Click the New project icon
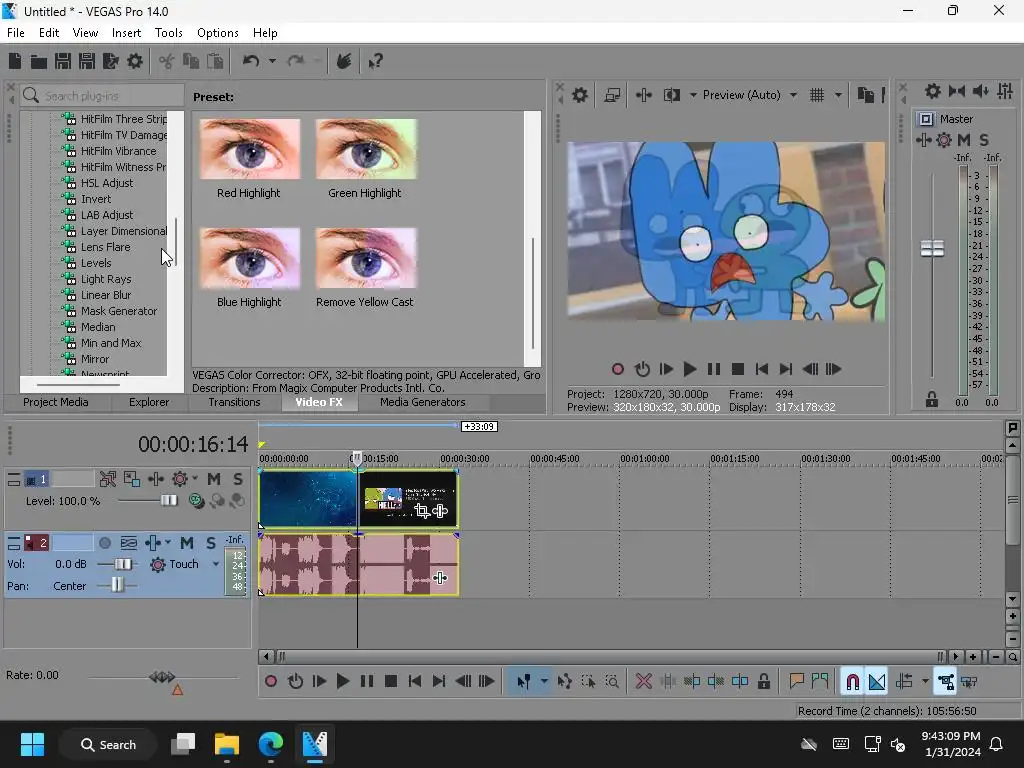The height and width of the screenshot is (768, 1024). [x=14, y=61]
